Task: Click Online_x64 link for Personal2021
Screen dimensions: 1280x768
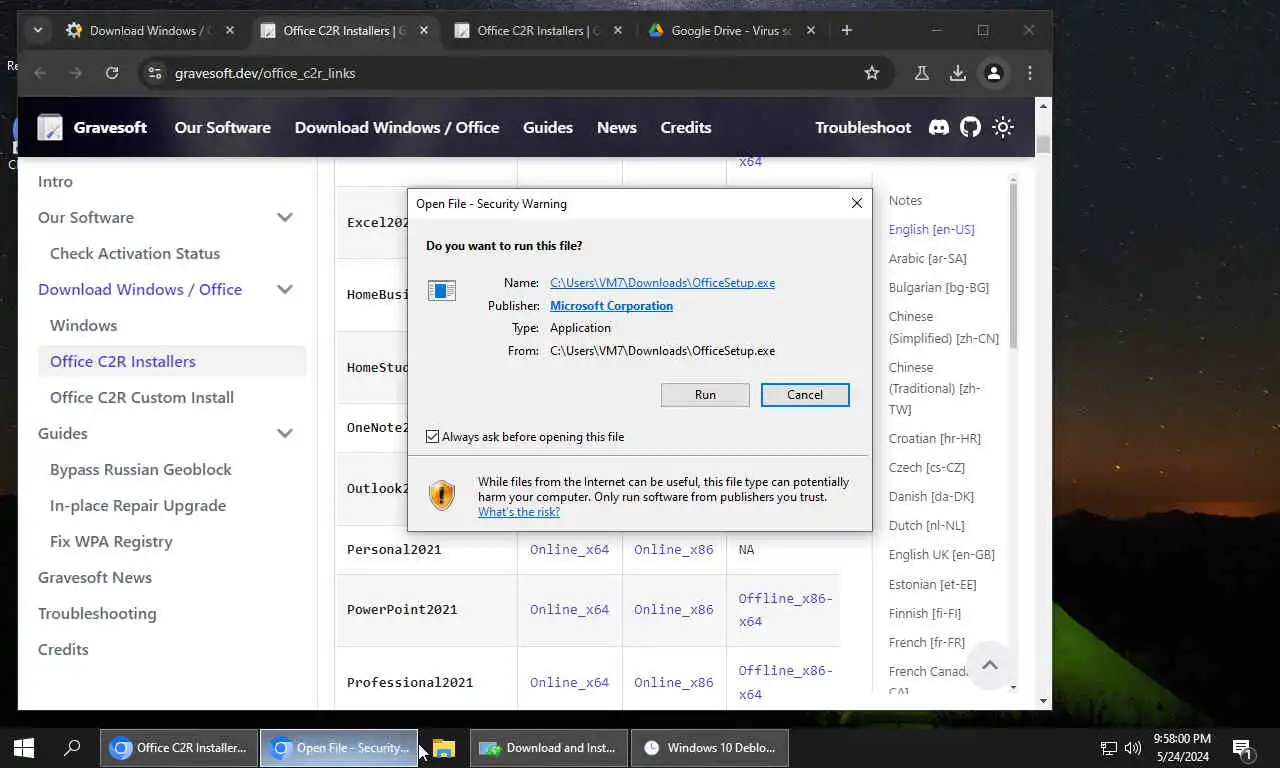Action: (569, 549)
